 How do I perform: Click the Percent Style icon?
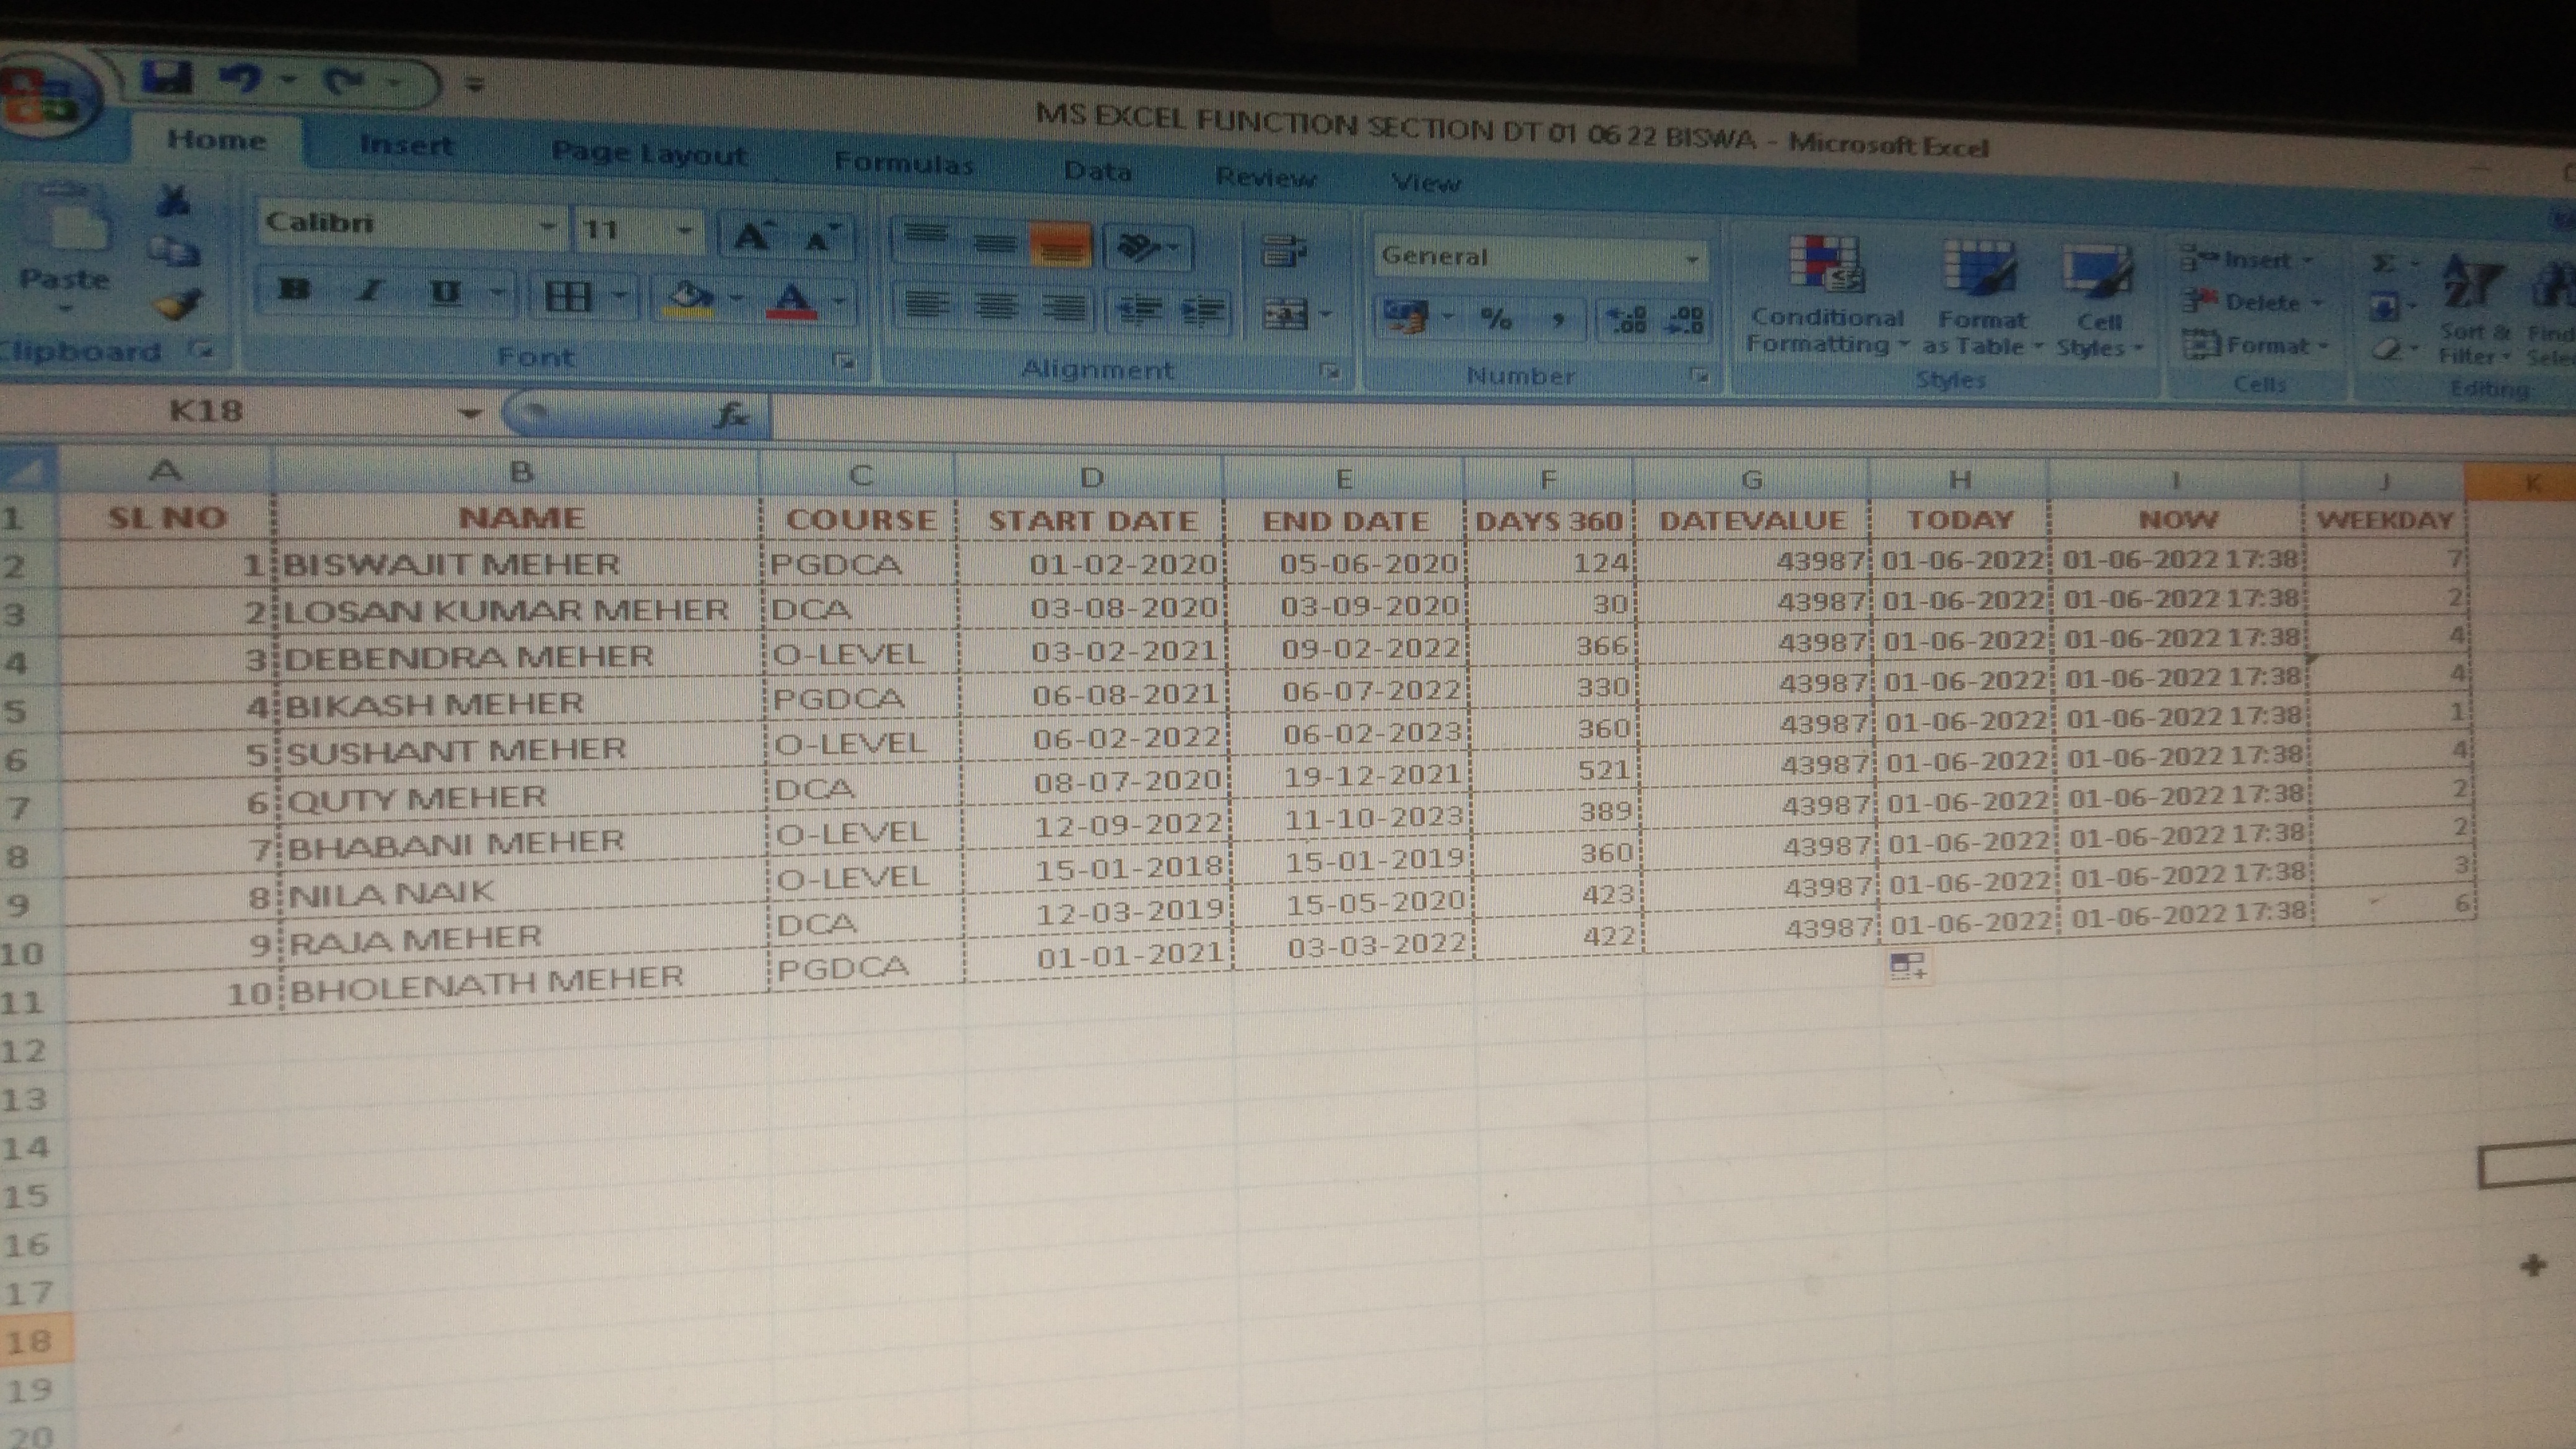point(1496,320)
